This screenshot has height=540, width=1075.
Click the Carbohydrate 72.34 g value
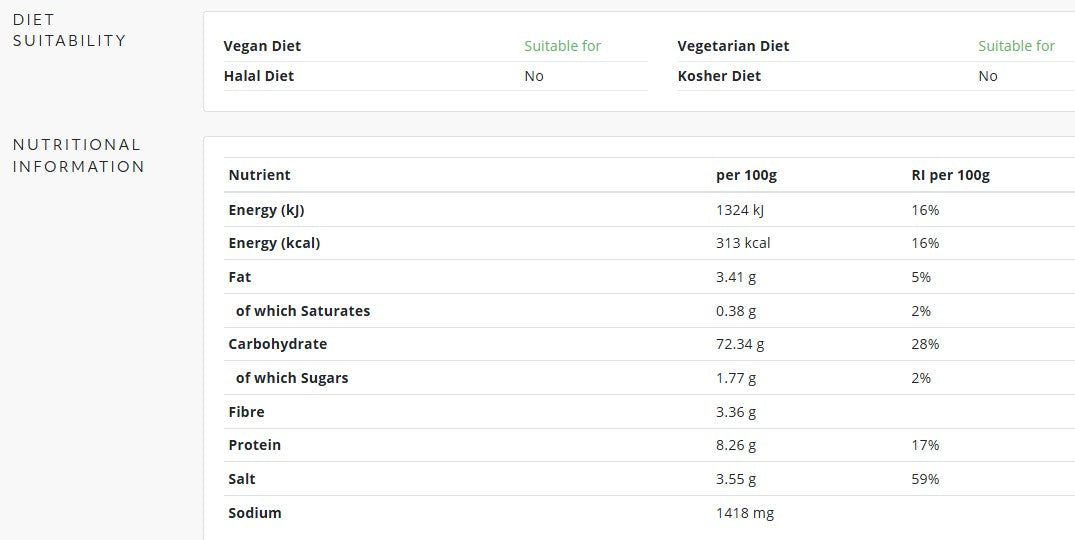tap(740, 344)
